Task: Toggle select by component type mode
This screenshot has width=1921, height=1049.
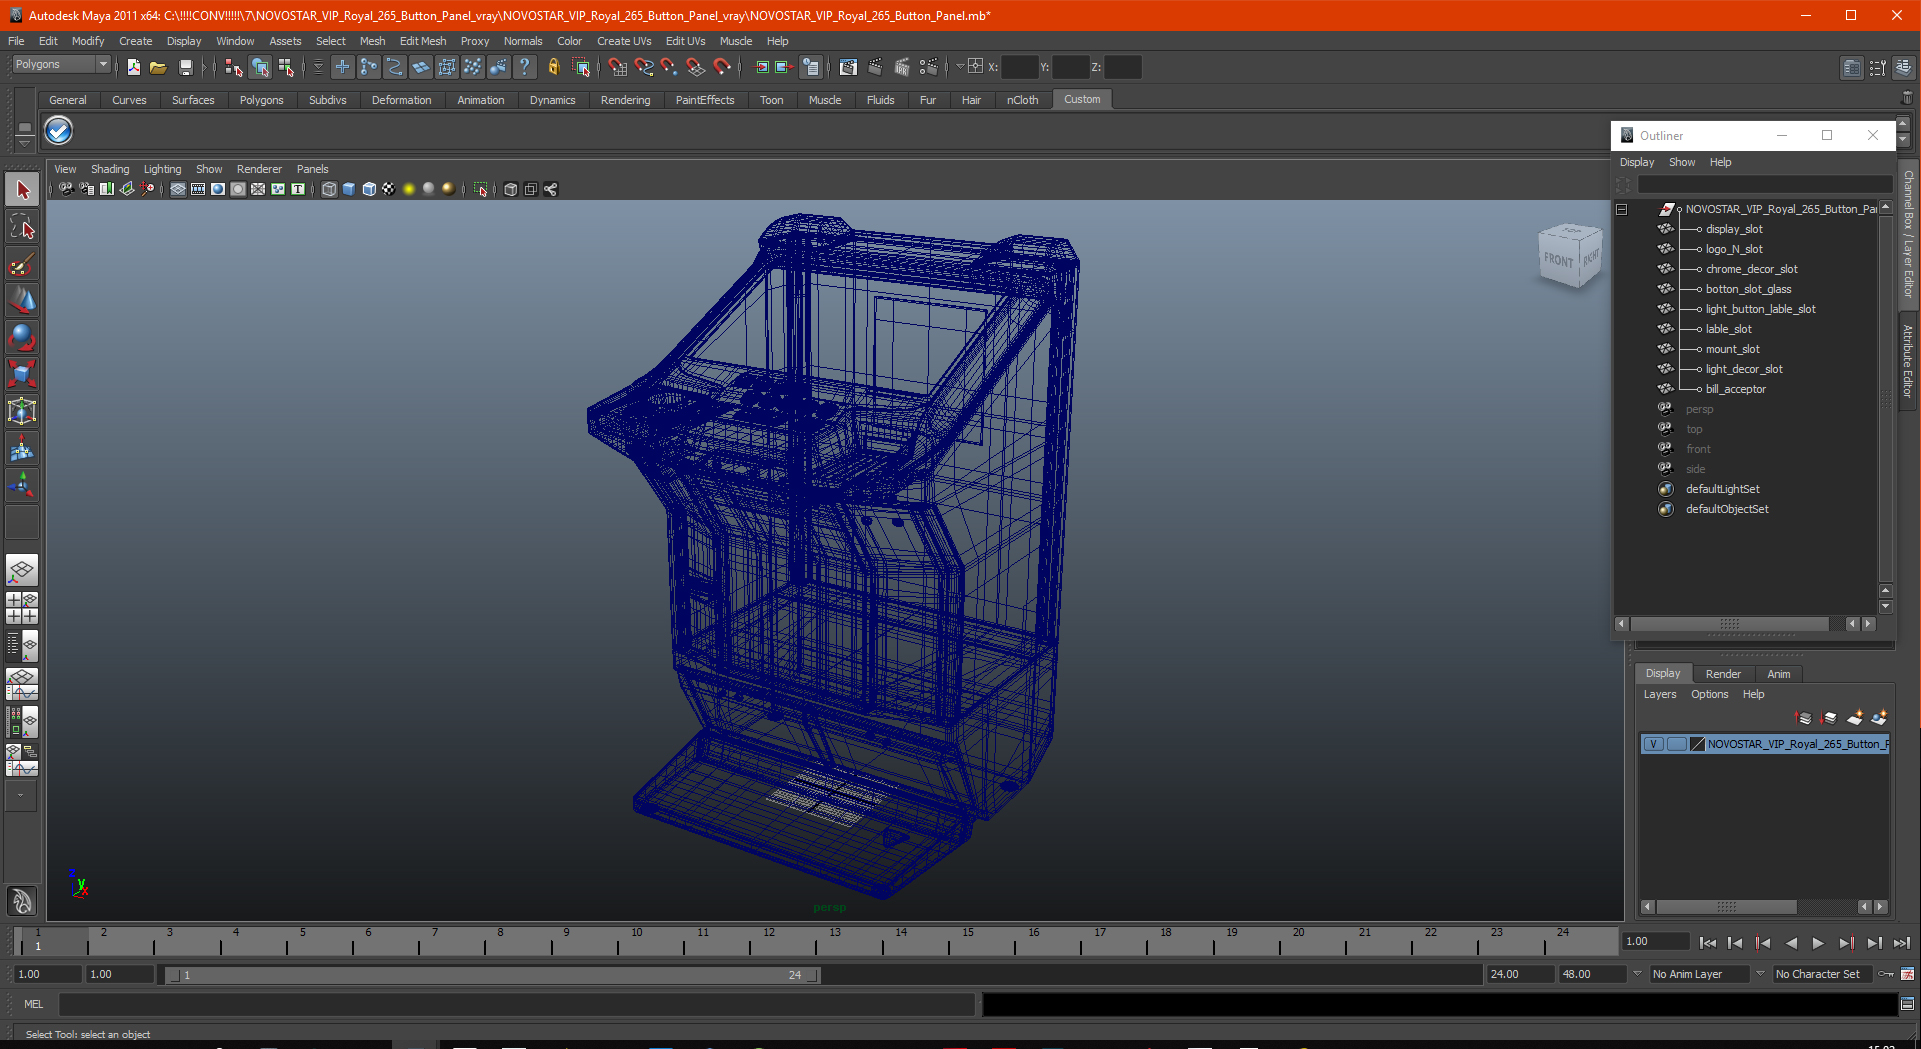Action: [x=286, y=67]
